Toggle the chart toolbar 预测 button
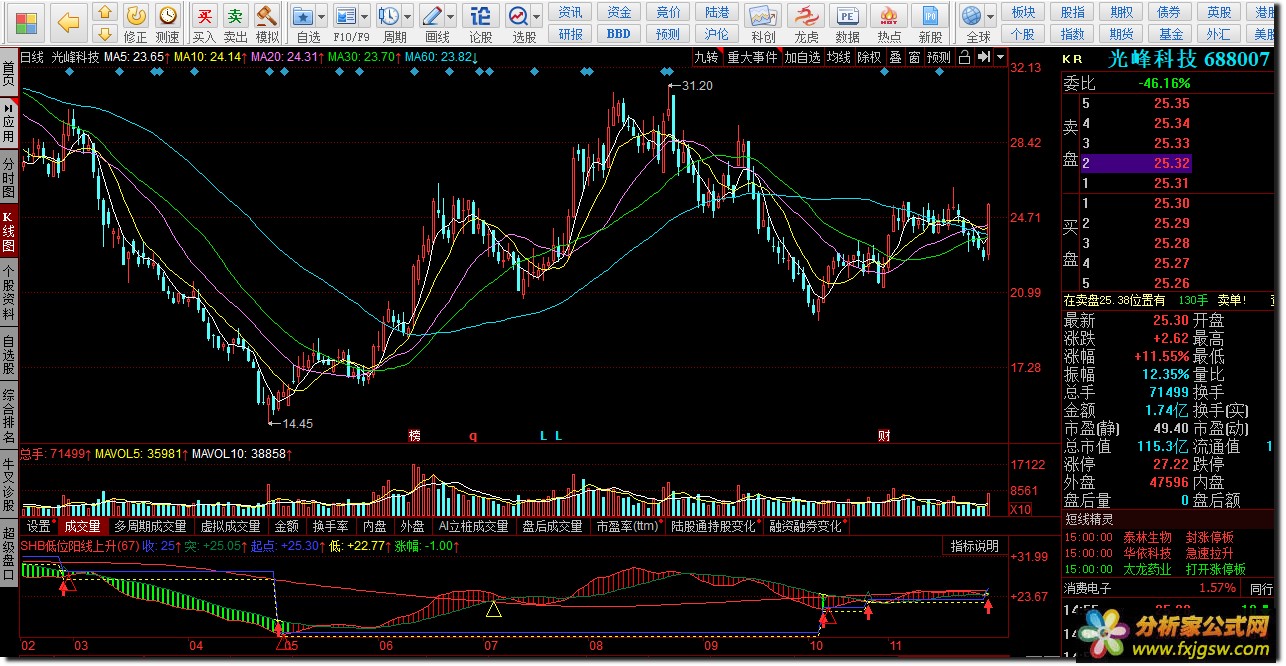 [939, 57]
